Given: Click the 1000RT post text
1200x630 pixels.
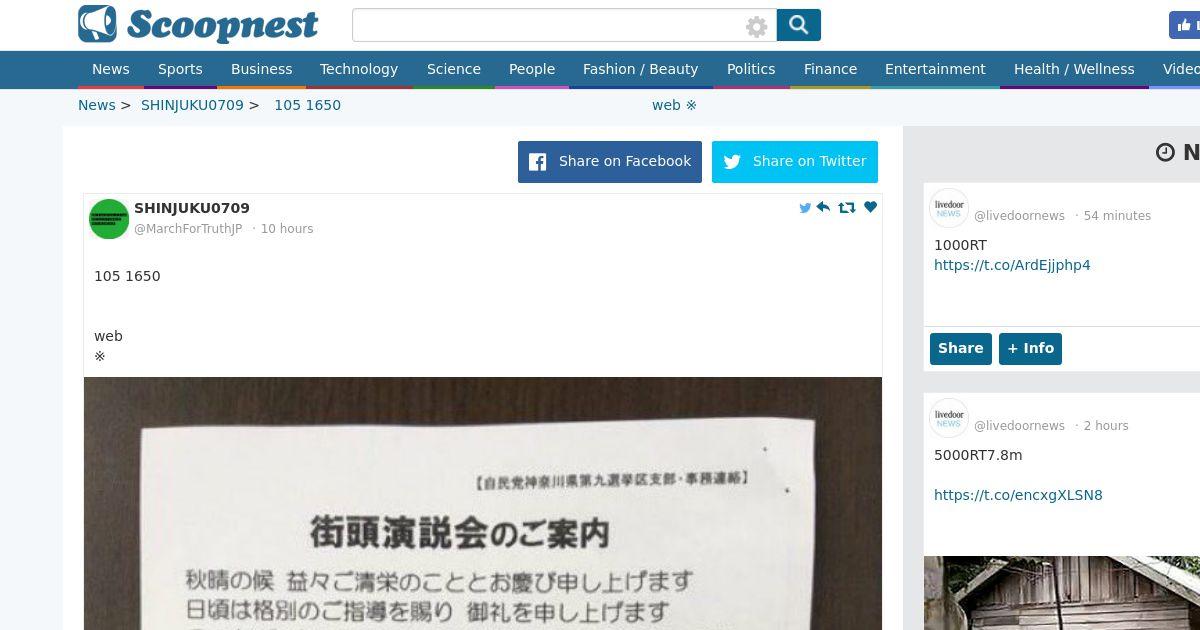Looking at the screenshot, I should coord(960,245).
